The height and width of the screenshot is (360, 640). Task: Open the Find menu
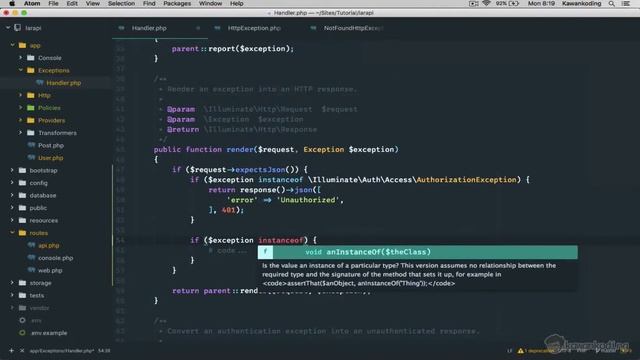click(x=149, y=3)
